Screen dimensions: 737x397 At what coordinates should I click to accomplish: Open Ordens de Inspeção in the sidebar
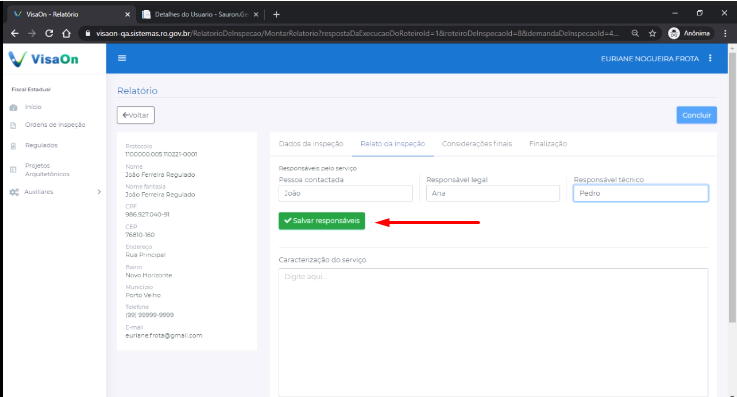55,125
